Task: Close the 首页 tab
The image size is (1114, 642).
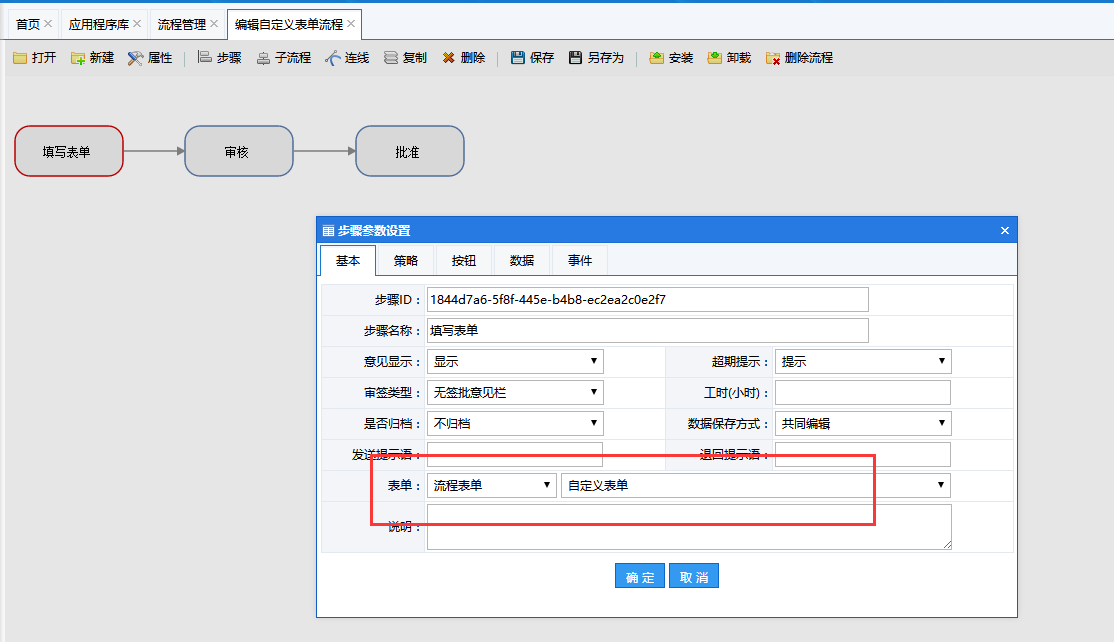Action: click(48, 23)
